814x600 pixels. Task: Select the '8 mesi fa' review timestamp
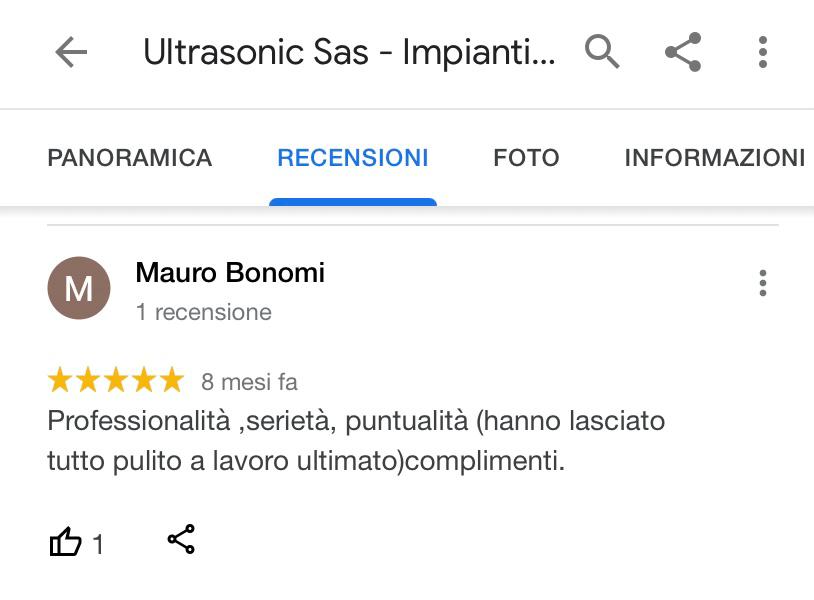[249, 379]
